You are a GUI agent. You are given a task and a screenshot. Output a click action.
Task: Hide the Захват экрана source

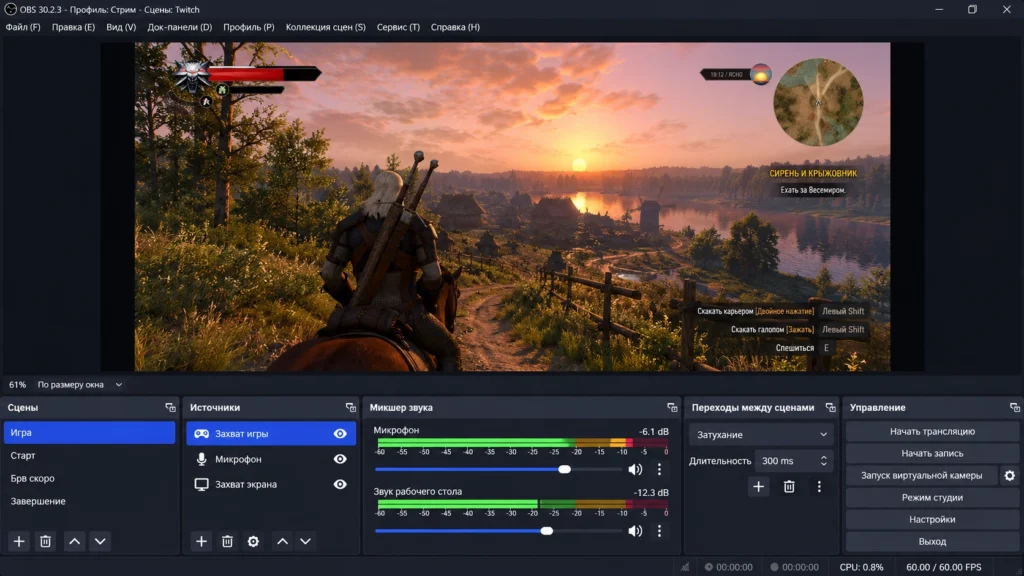[x=340, y=485]
